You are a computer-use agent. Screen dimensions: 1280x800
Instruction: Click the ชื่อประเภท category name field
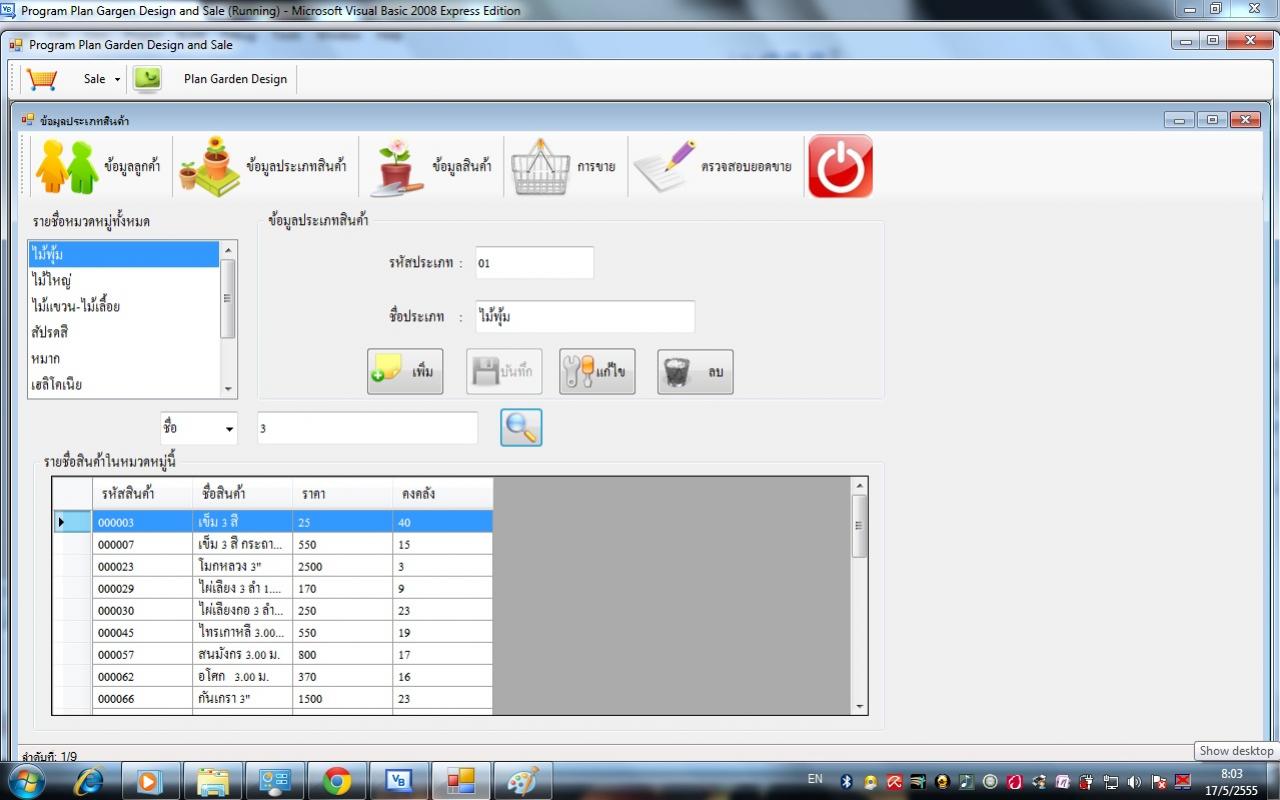click(x=584, y=317)
